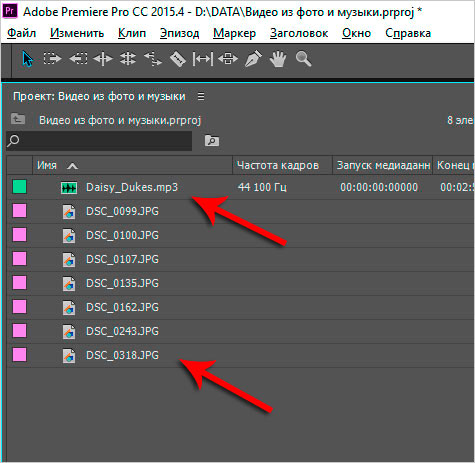Select the DSC_0135.JPG file name
The width and height of the screenshot is (475, 463).
click(122, 283)
